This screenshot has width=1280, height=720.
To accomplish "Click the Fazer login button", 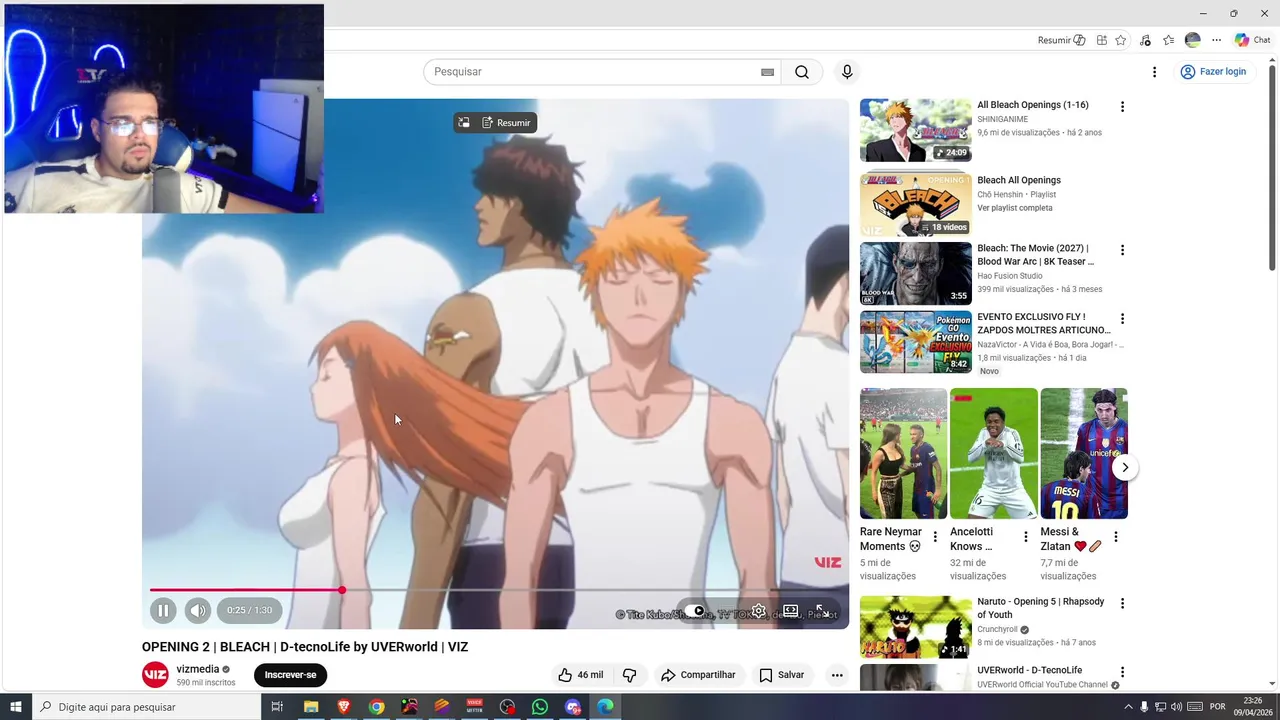I will pos(1214,72).
